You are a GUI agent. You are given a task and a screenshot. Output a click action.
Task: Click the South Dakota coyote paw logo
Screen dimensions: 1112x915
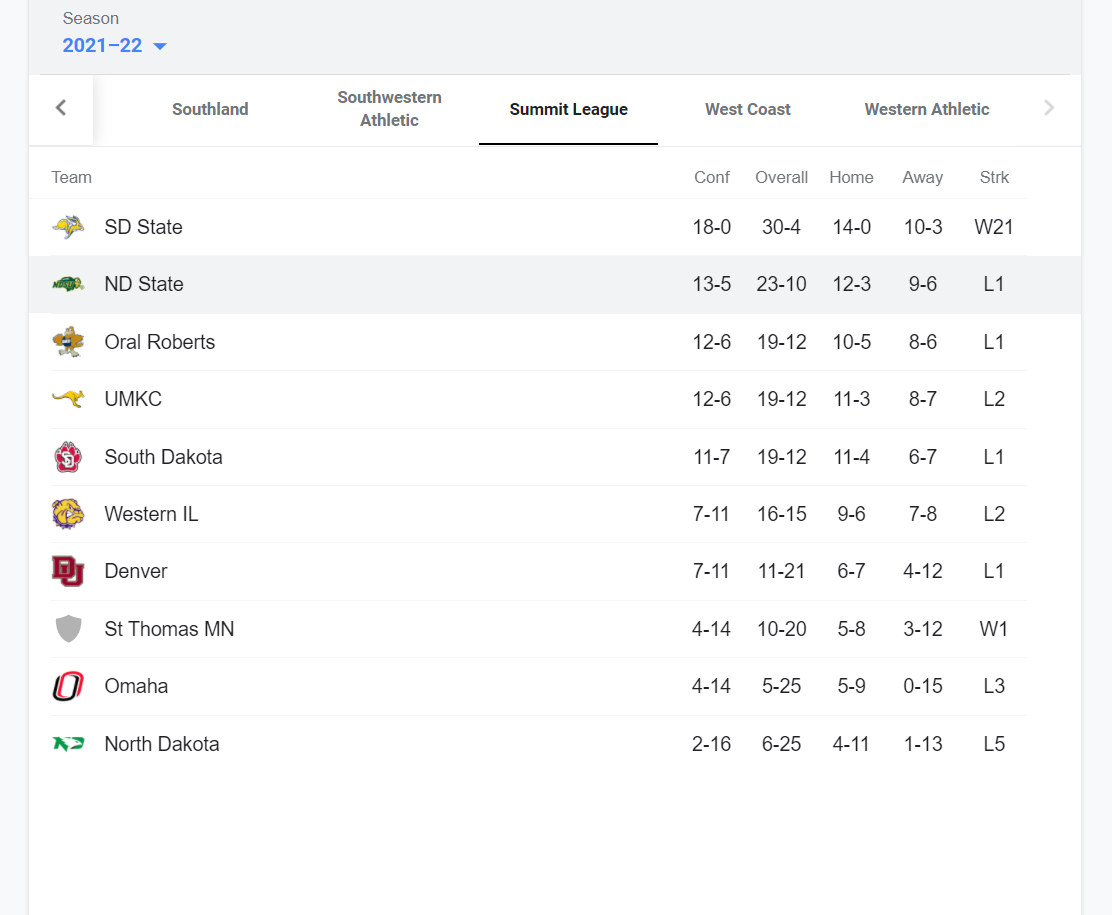68,457
